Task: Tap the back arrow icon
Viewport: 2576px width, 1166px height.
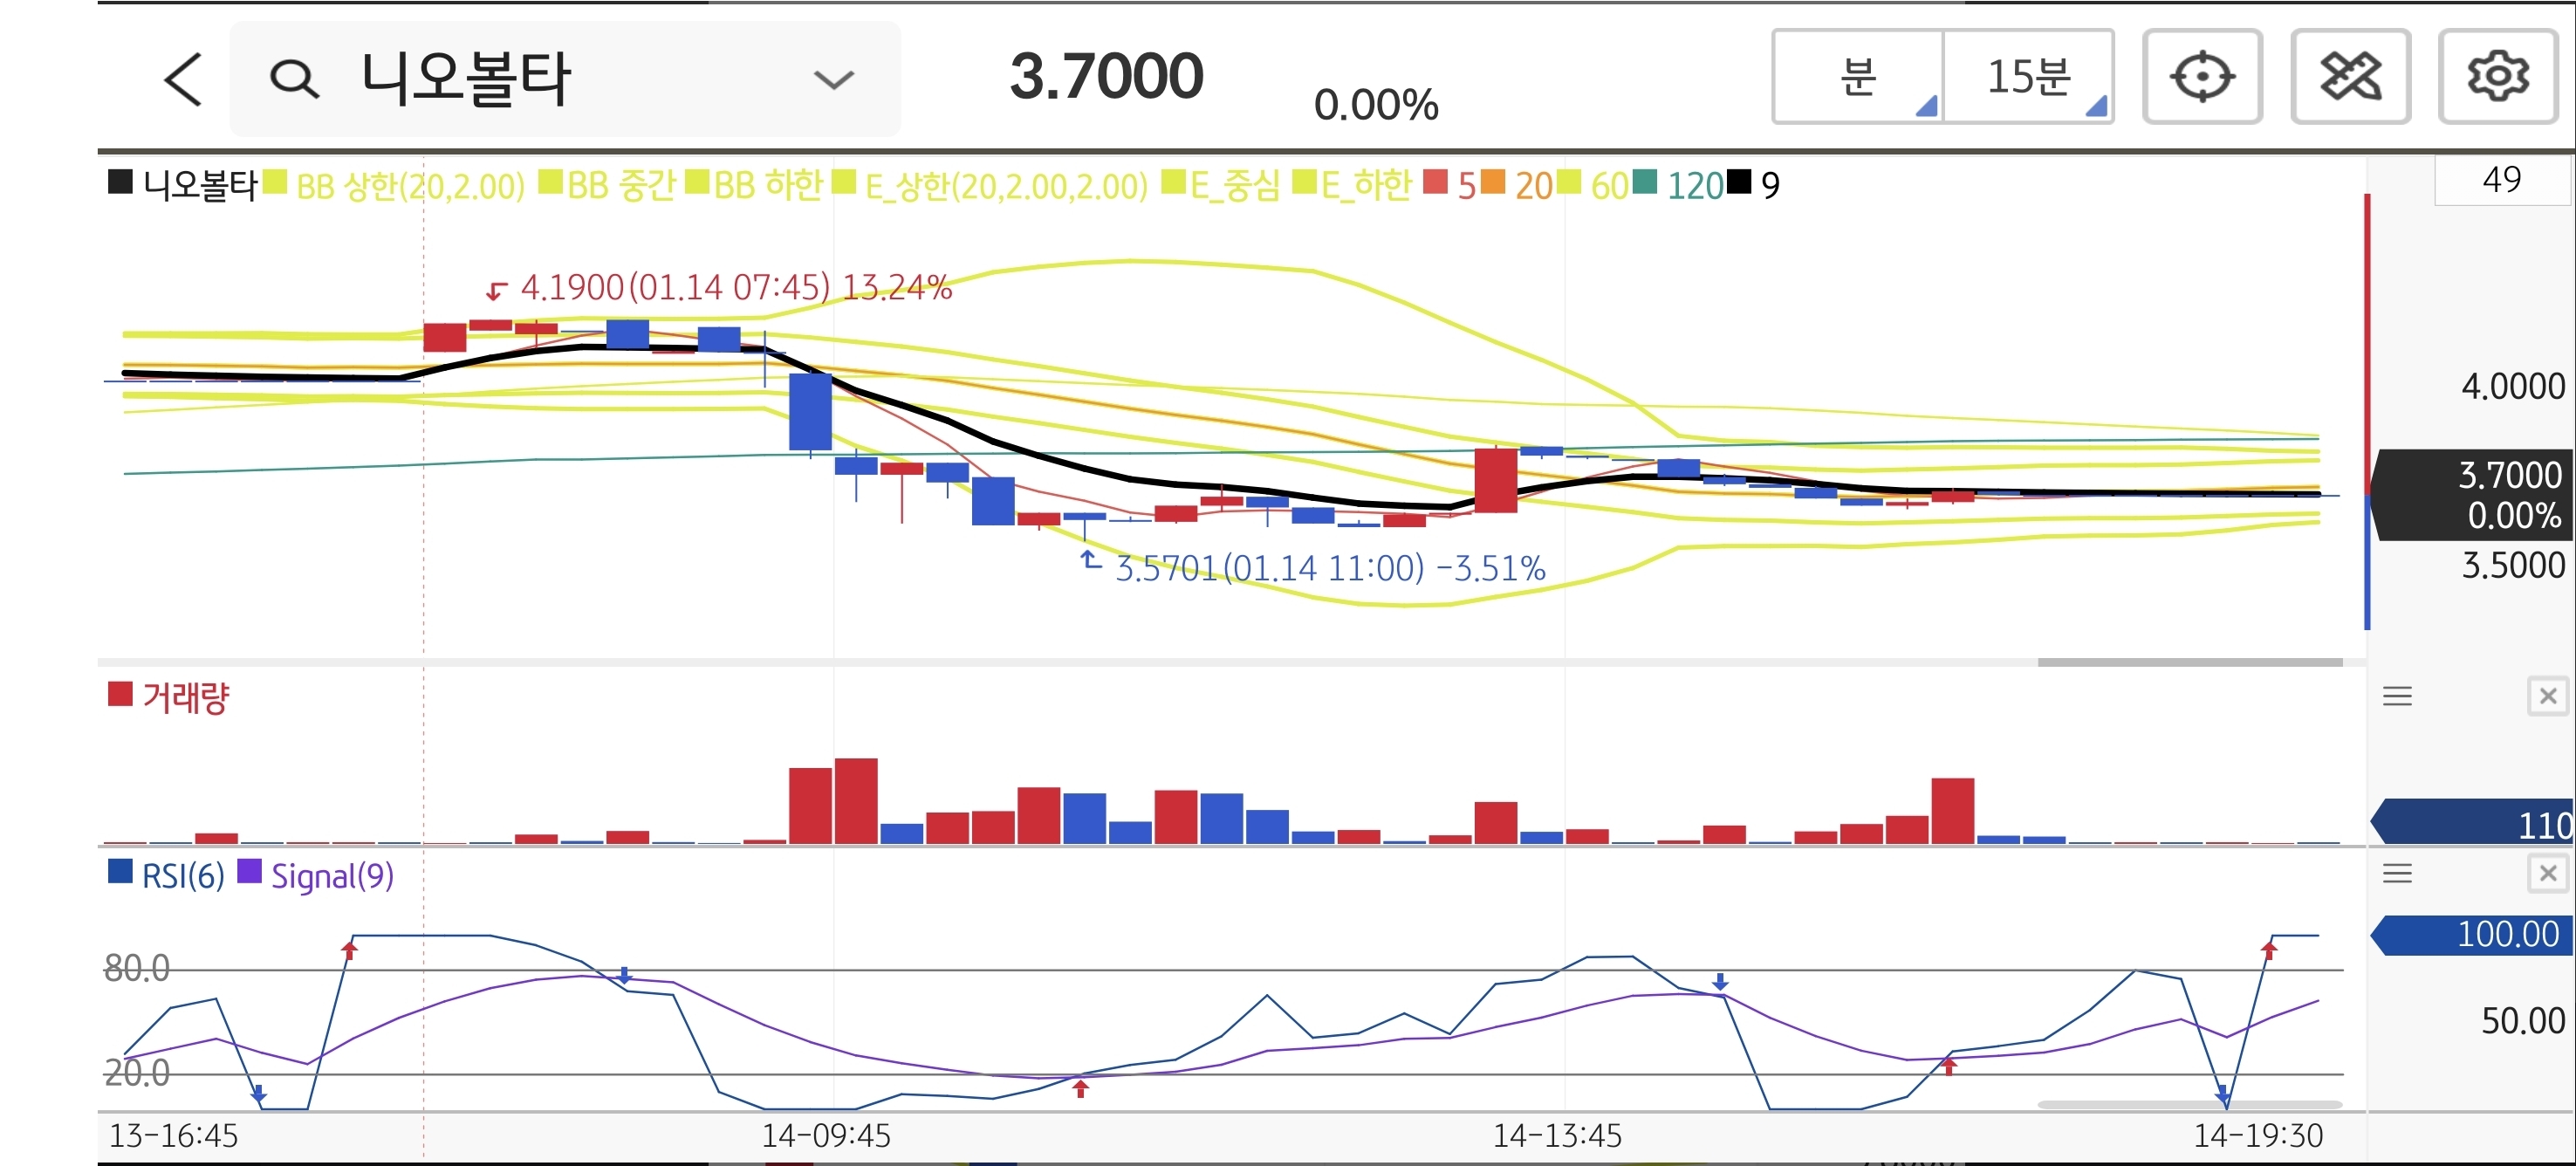Action: 183,79
